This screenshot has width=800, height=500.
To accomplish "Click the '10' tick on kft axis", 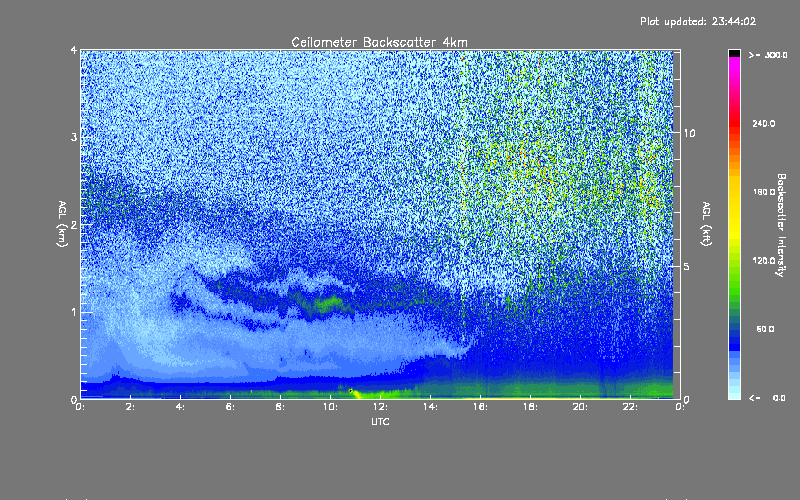I will click(689, 133).
